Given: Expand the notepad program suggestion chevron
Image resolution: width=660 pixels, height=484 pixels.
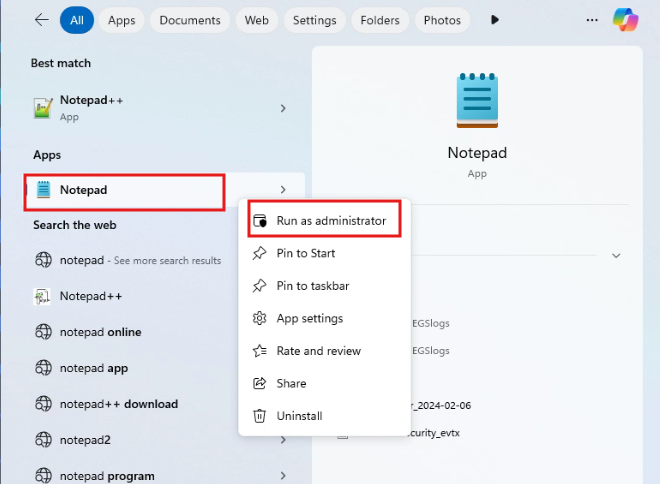Looking at the screenshot, I should 283,476.
